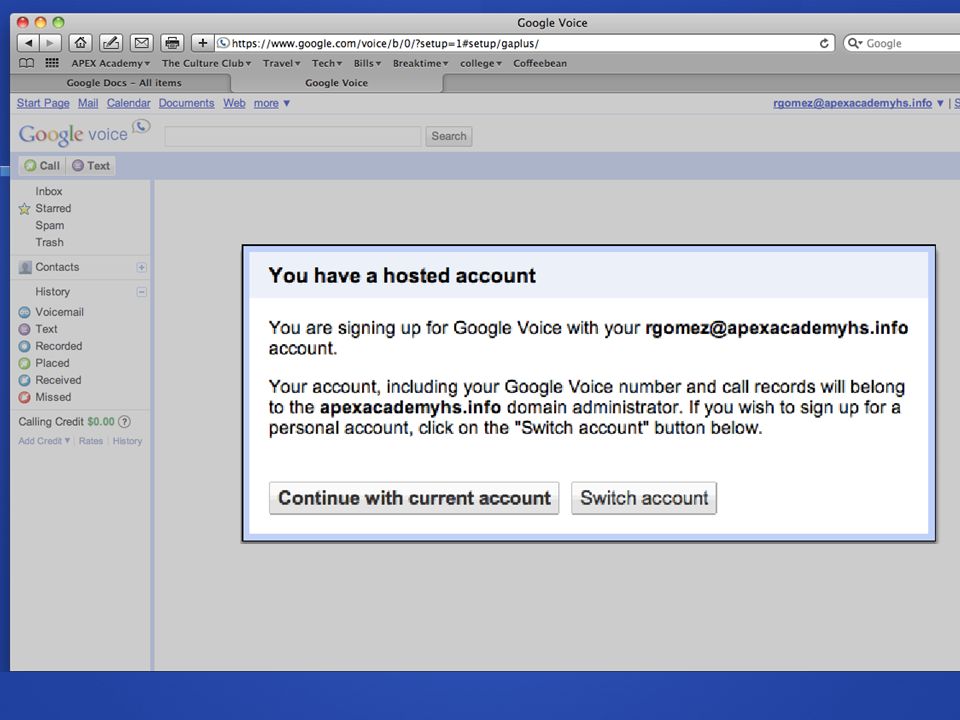960x720 pixels.
Task: Expand Contacts with the plus toggle
Action: click(x=141, y=268)
